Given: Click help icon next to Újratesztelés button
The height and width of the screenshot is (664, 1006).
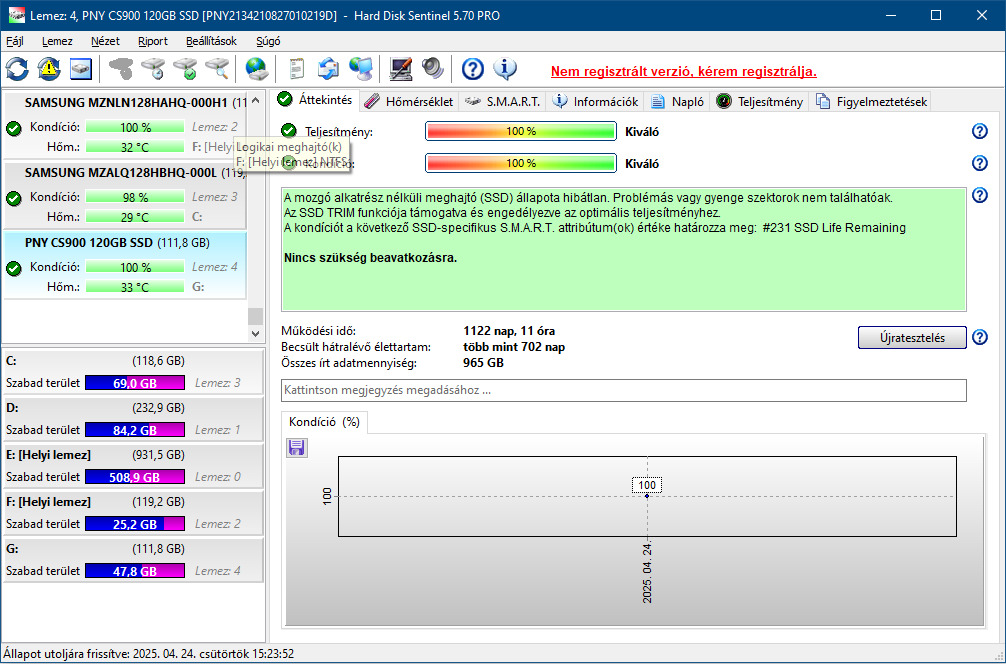Looking at the screenshot, I should pos(980,337).
